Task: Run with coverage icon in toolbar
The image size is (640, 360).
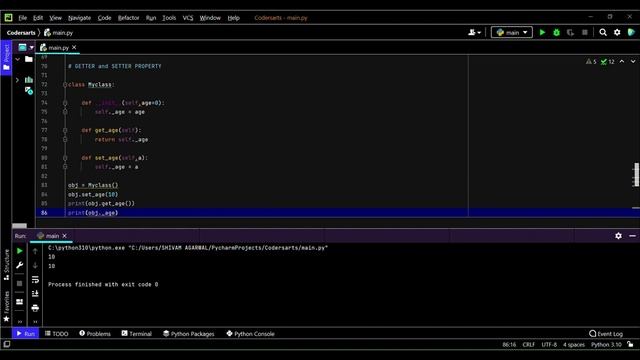Action: point(570,32)
